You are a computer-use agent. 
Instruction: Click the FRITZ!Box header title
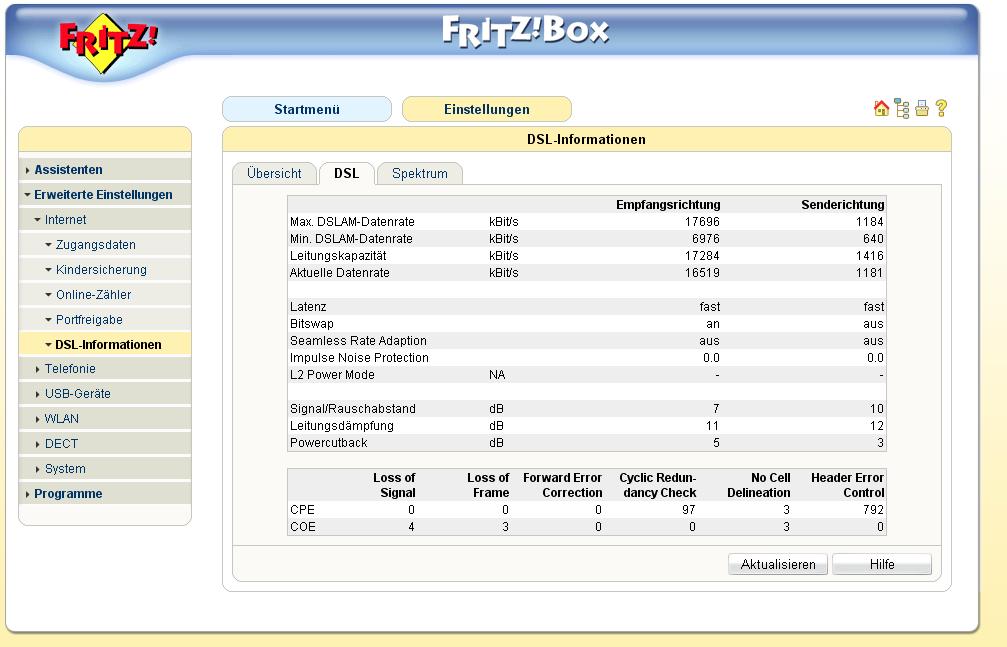tap(525, 31)
